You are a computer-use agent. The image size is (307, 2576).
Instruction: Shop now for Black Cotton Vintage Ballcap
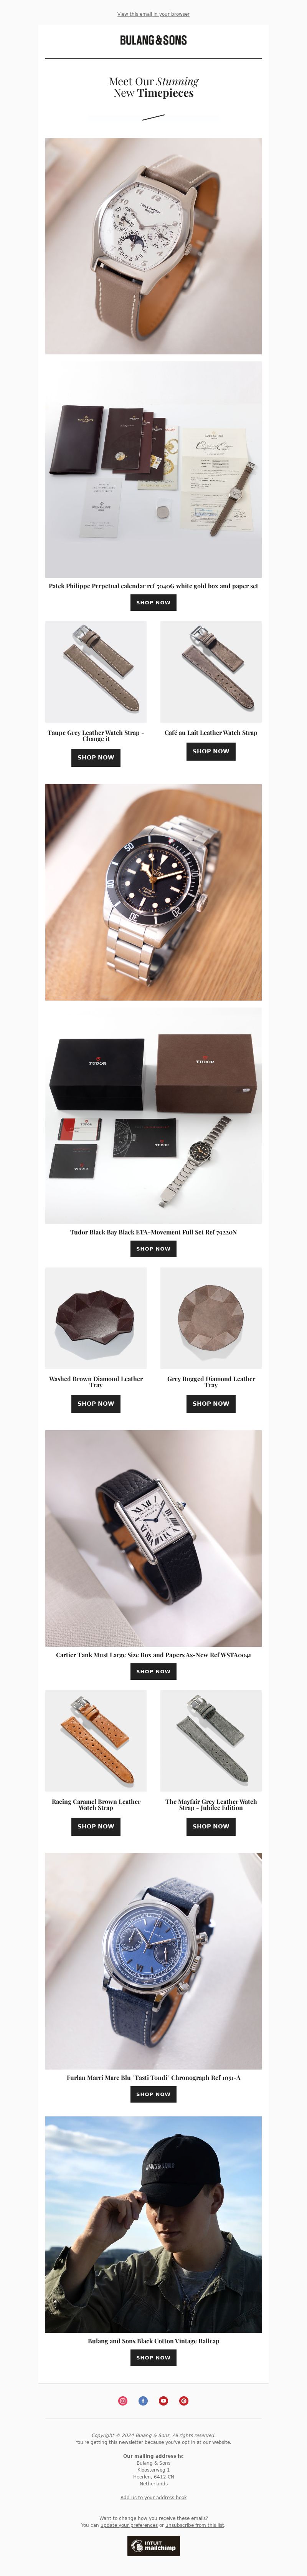pyautogui.click(x=153, y=2357)
